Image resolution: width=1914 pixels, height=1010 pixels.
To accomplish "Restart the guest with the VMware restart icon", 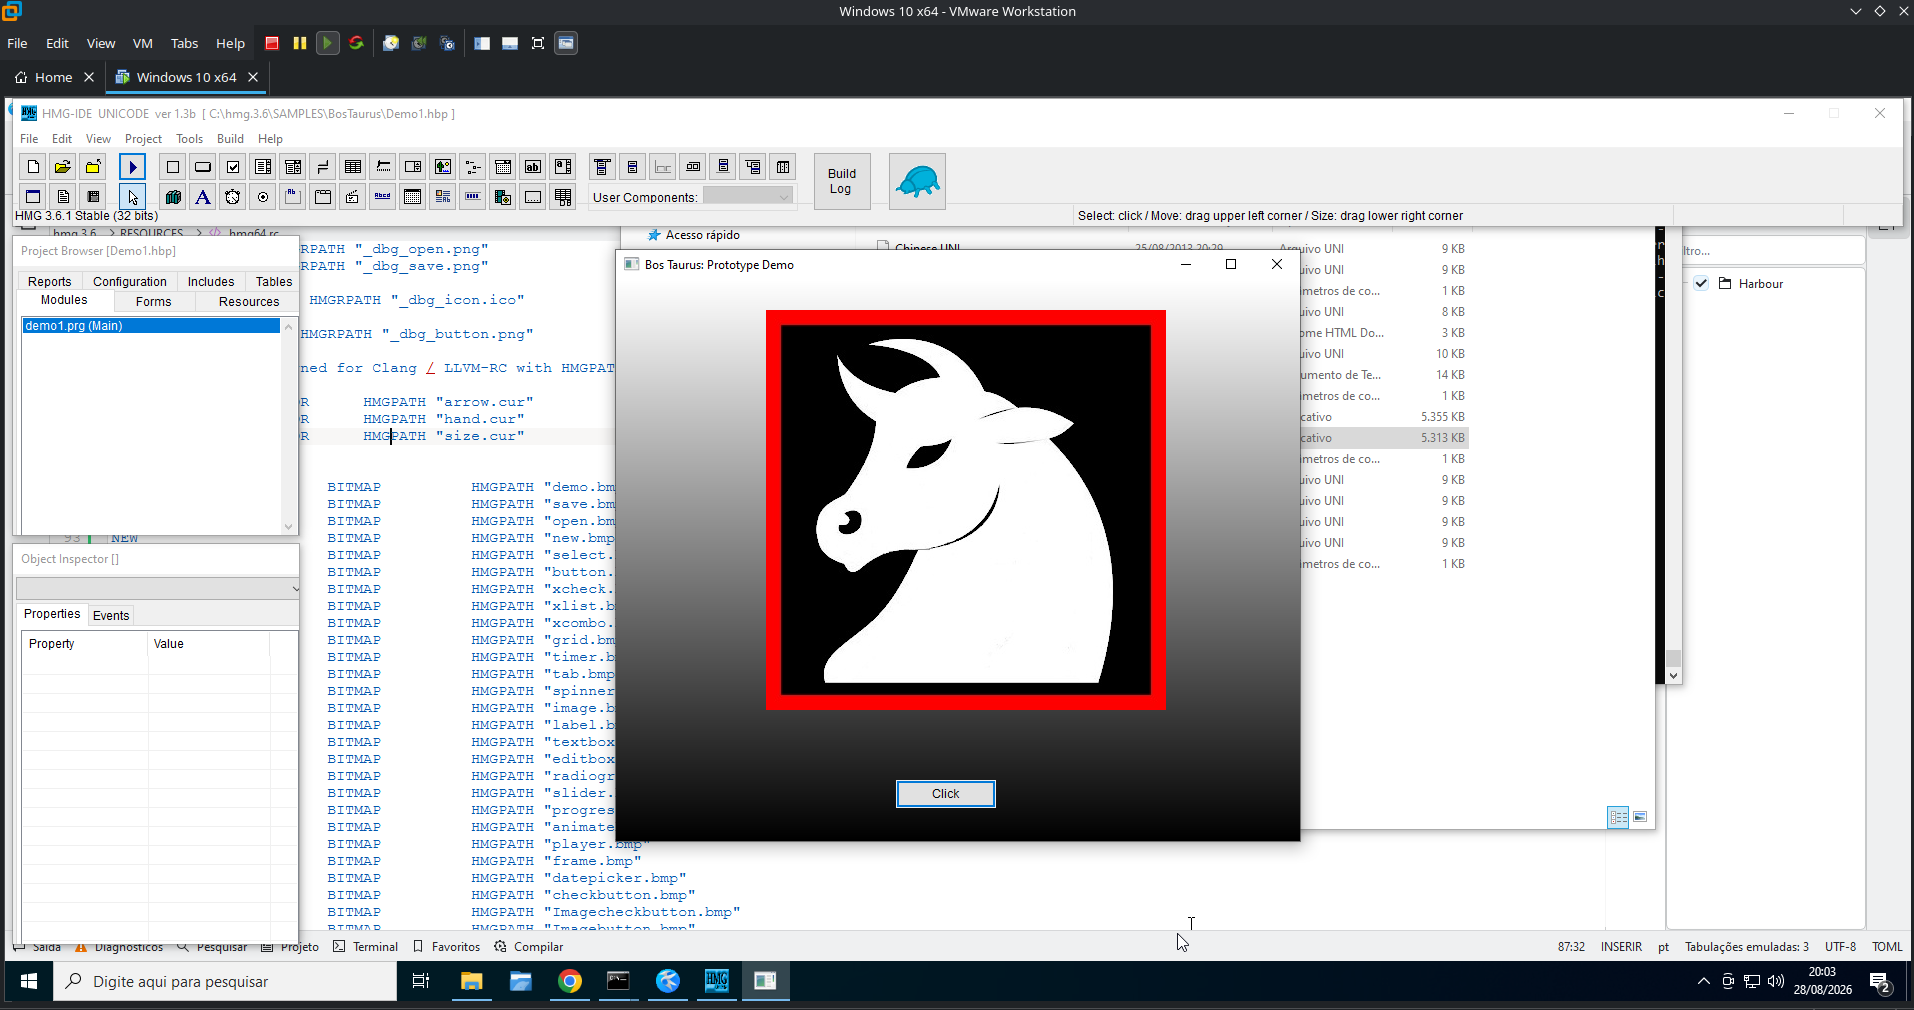I will 356,43.
